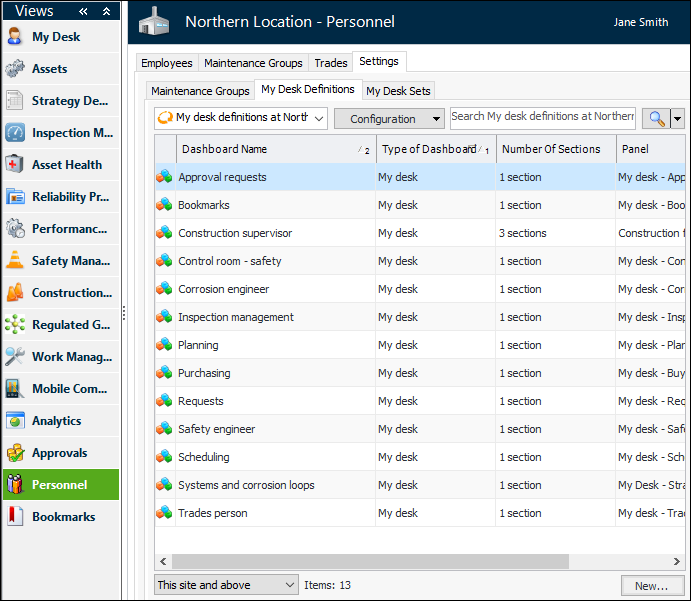Collapse the Views panel with double chevron up

pyautogui.click(x=107, y=11)
